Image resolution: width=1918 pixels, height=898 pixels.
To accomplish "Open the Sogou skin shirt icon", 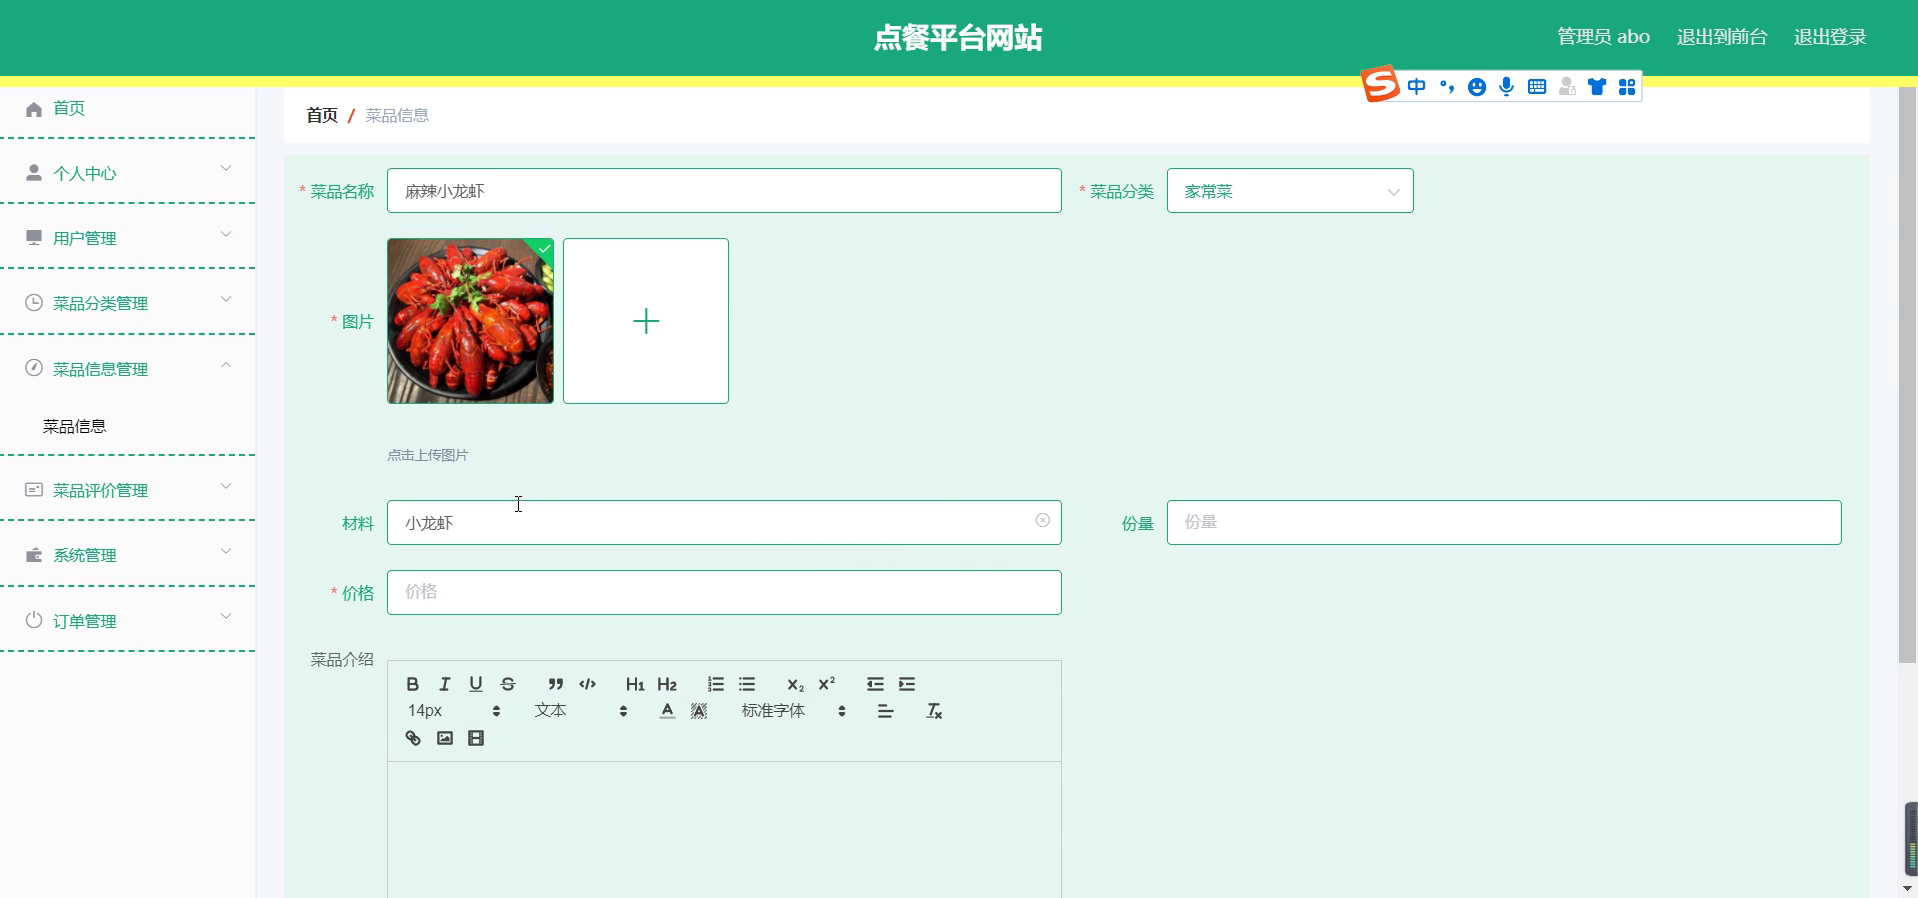I will [x=1597, y=87].
